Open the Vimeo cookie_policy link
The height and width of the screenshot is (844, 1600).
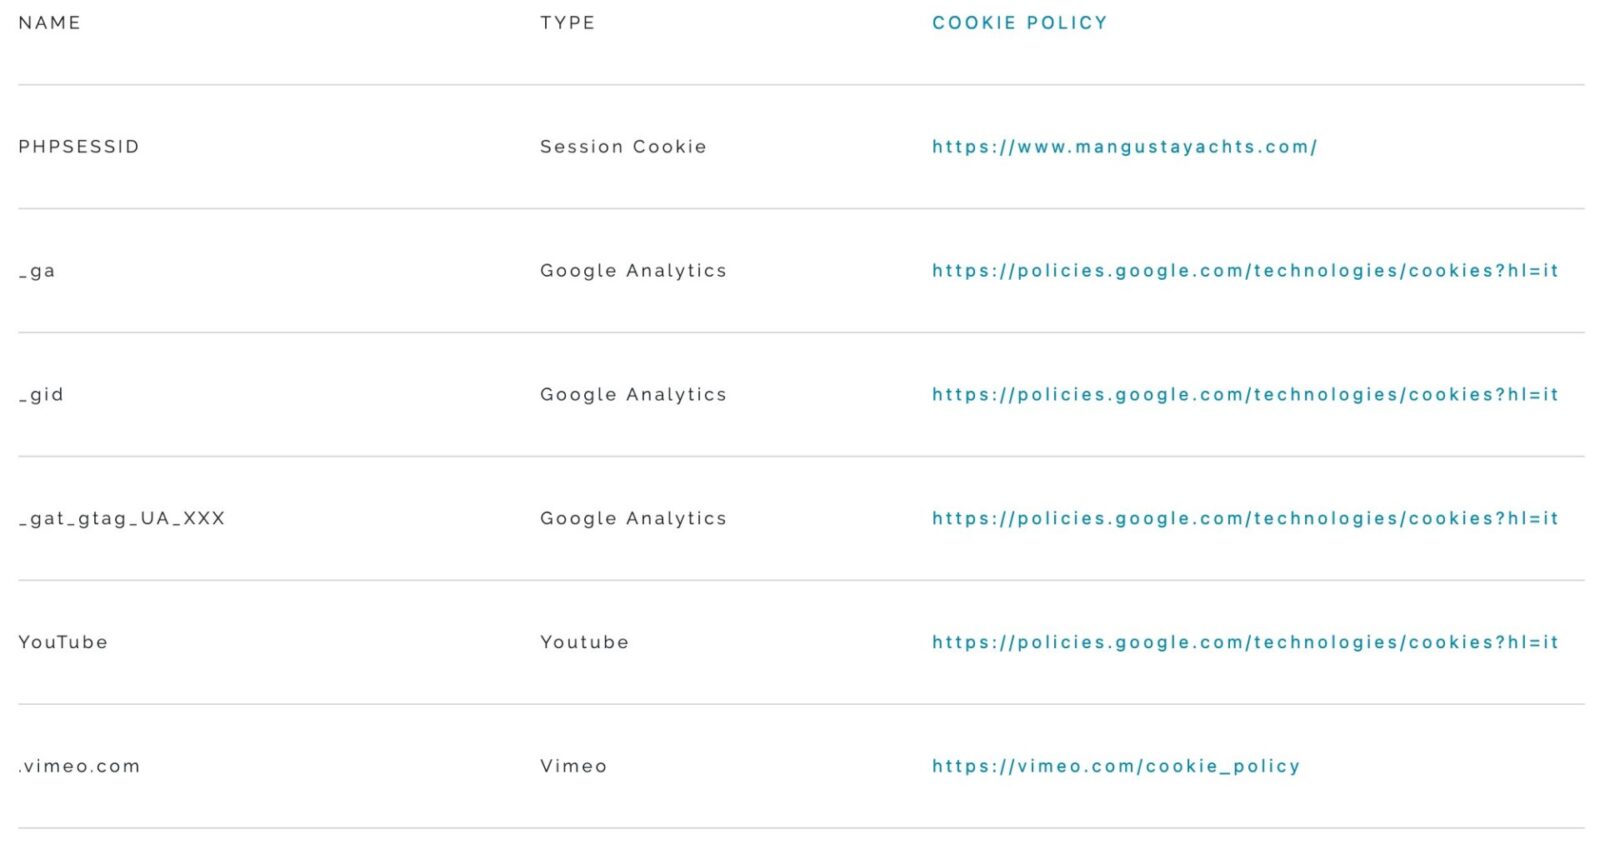click(1116, 767)
